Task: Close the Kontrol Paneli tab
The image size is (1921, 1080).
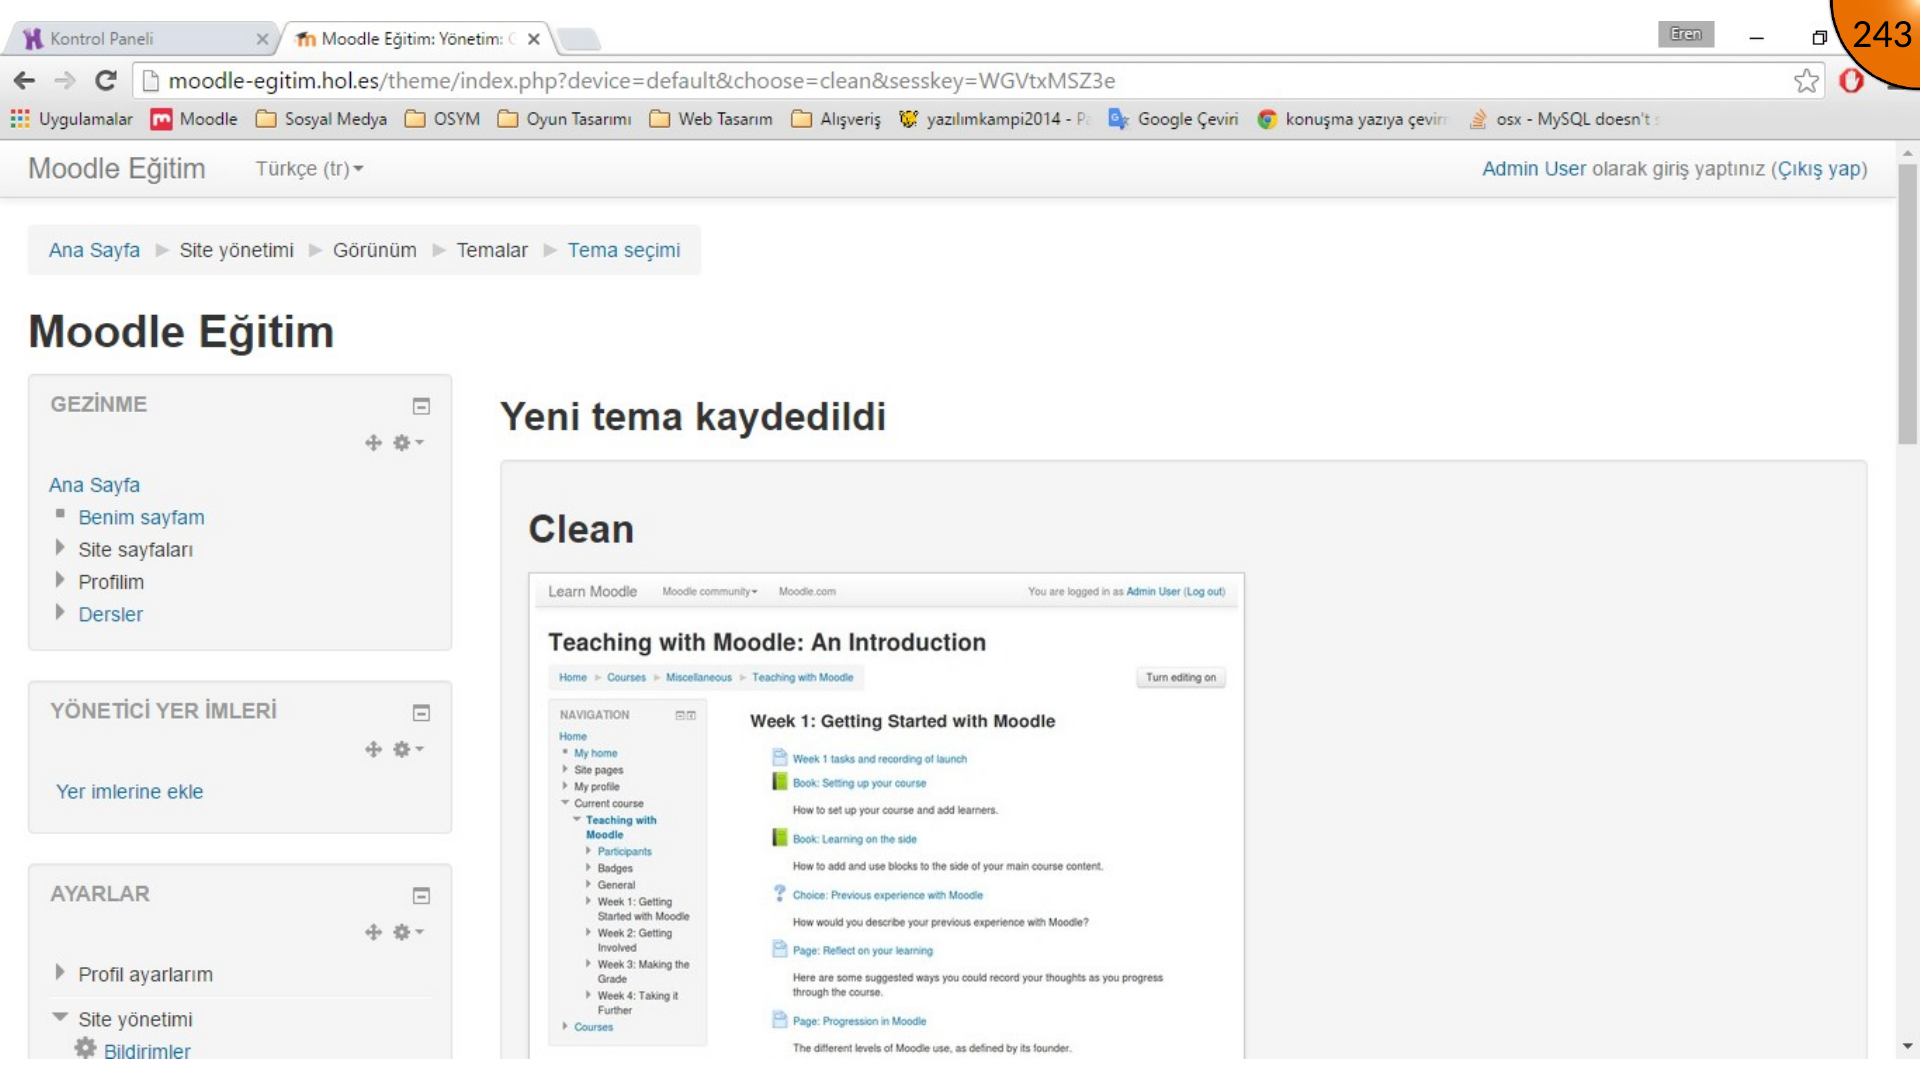Action: coord(262,39)
